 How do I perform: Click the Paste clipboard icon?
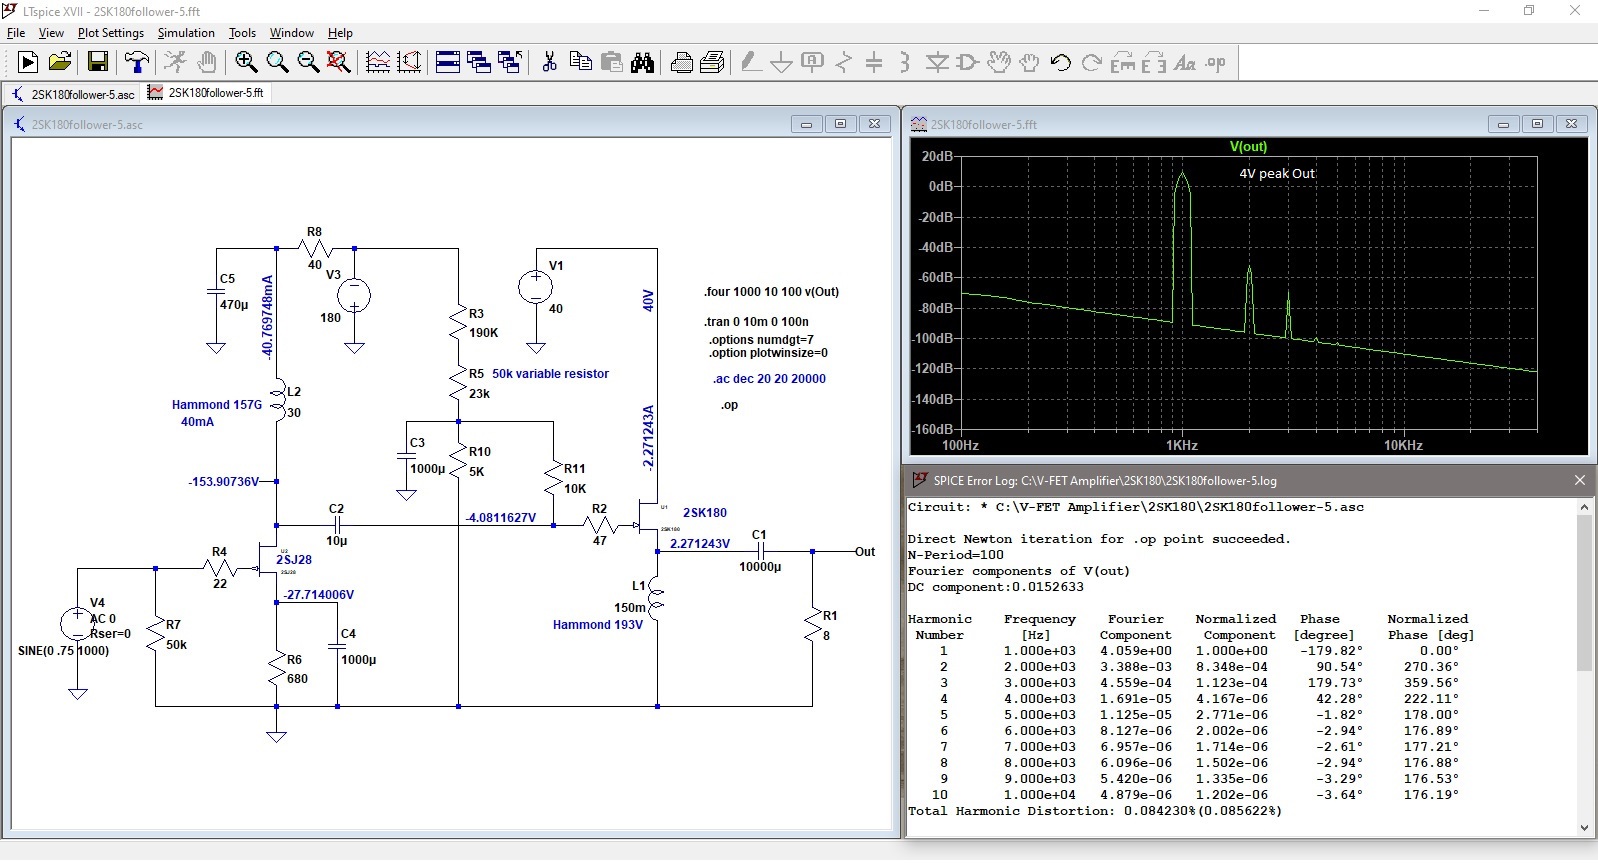tap(611, 62)
